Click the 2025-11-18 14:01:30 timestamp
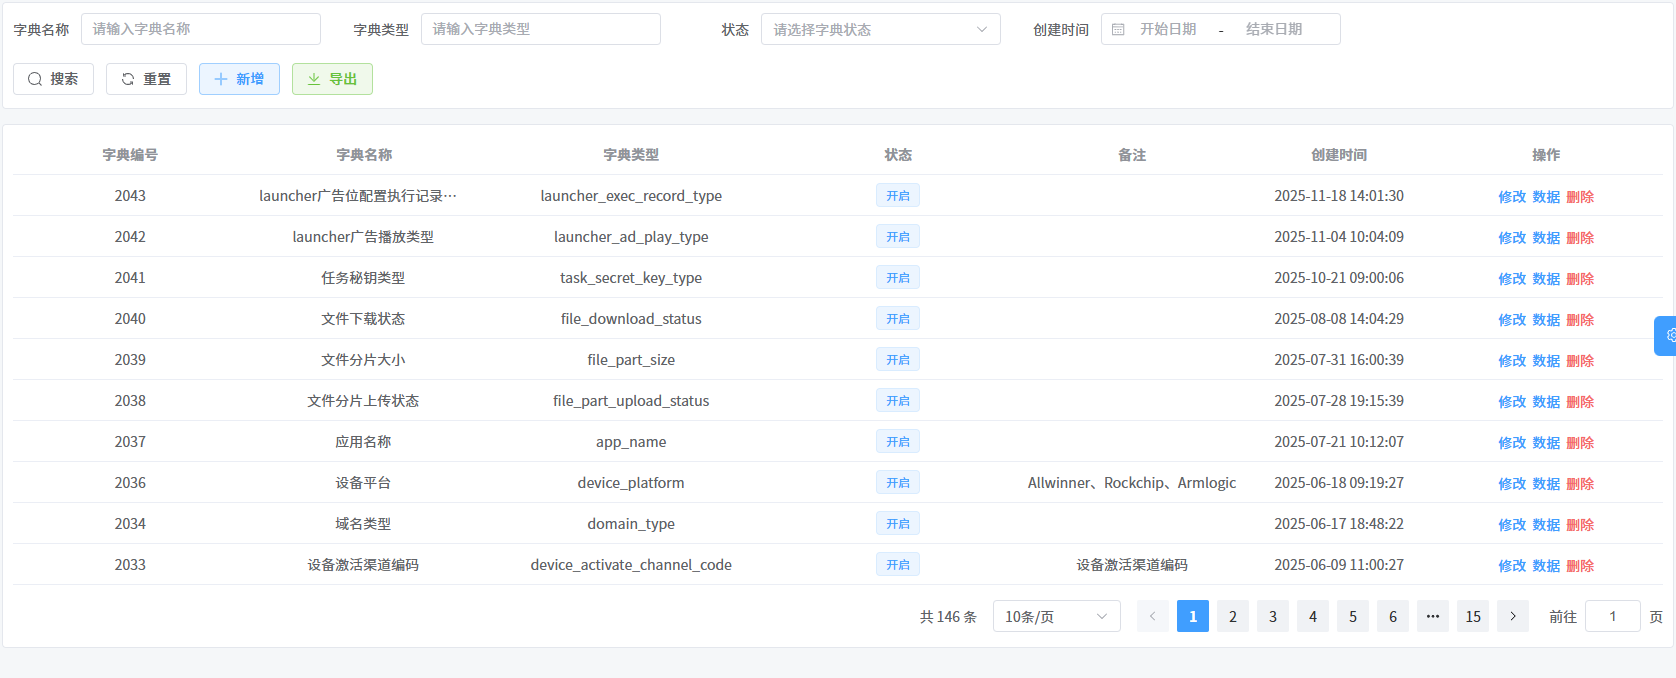The width and height of the screenshot is (1676, 678). point(1339,196)
